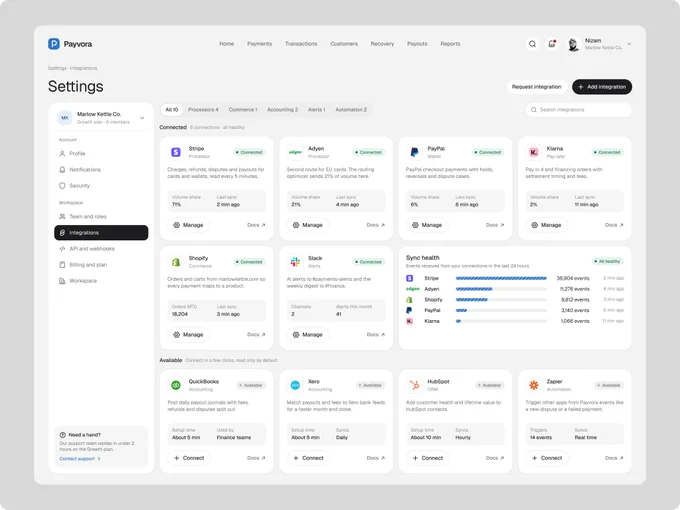The image size is (680, 510).
Task: Filter by Alerts 1 tab
Action: 317,110
